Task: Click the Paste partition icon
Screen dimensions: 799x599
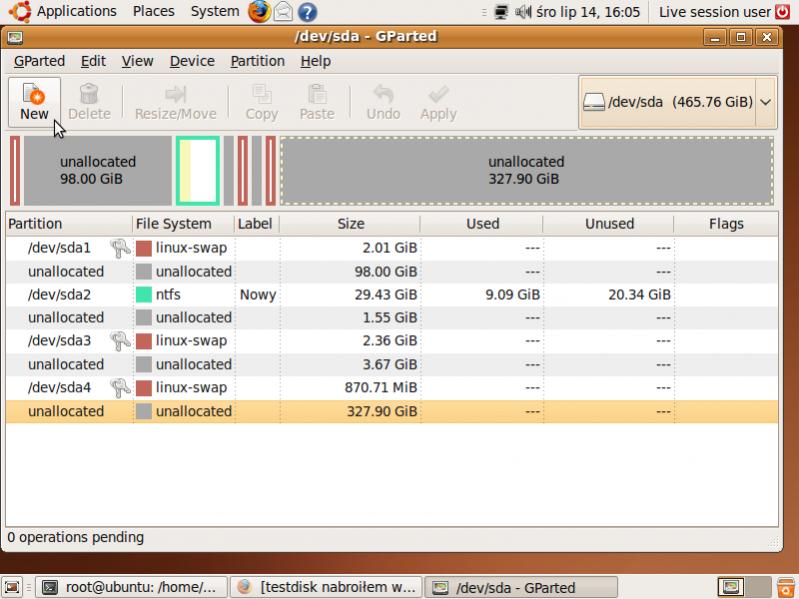Action: click(317, 95)
